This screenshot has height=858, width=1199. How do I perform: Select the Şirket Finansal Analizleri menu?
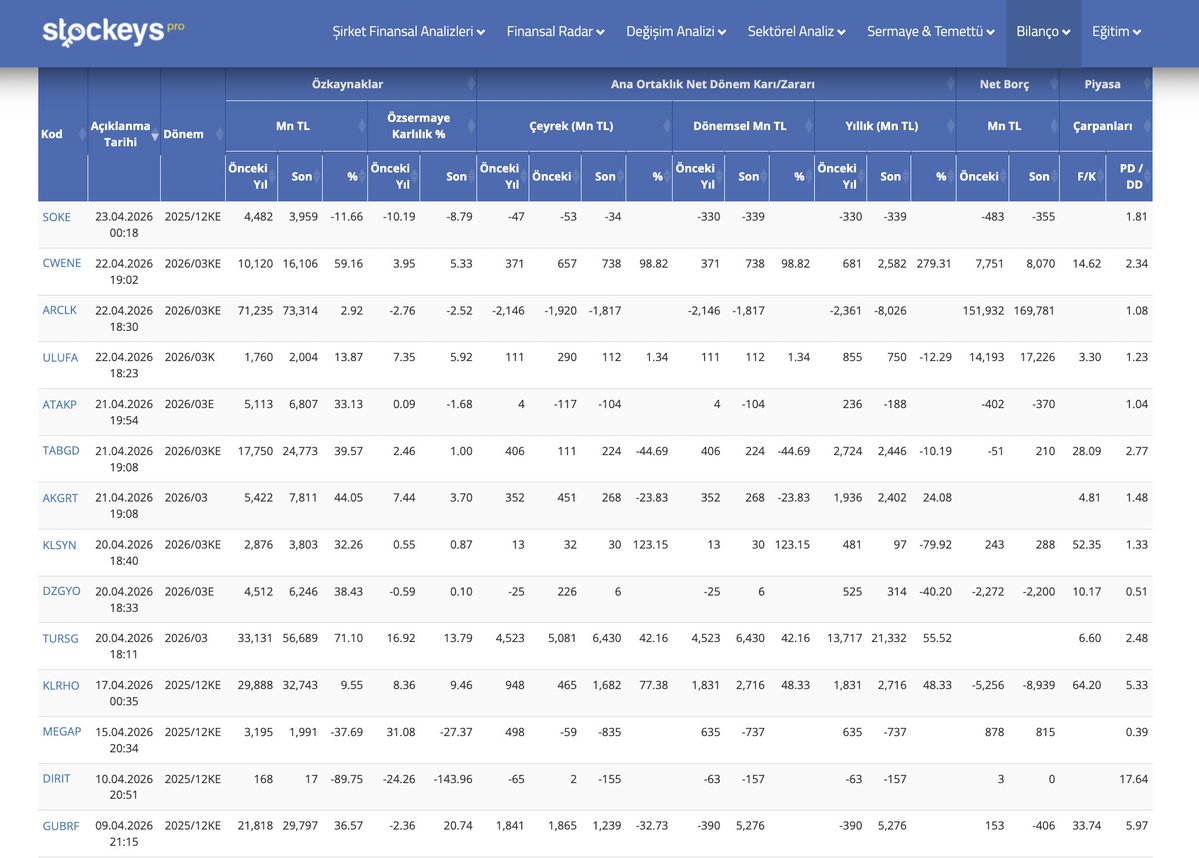[x=408, y=31]
